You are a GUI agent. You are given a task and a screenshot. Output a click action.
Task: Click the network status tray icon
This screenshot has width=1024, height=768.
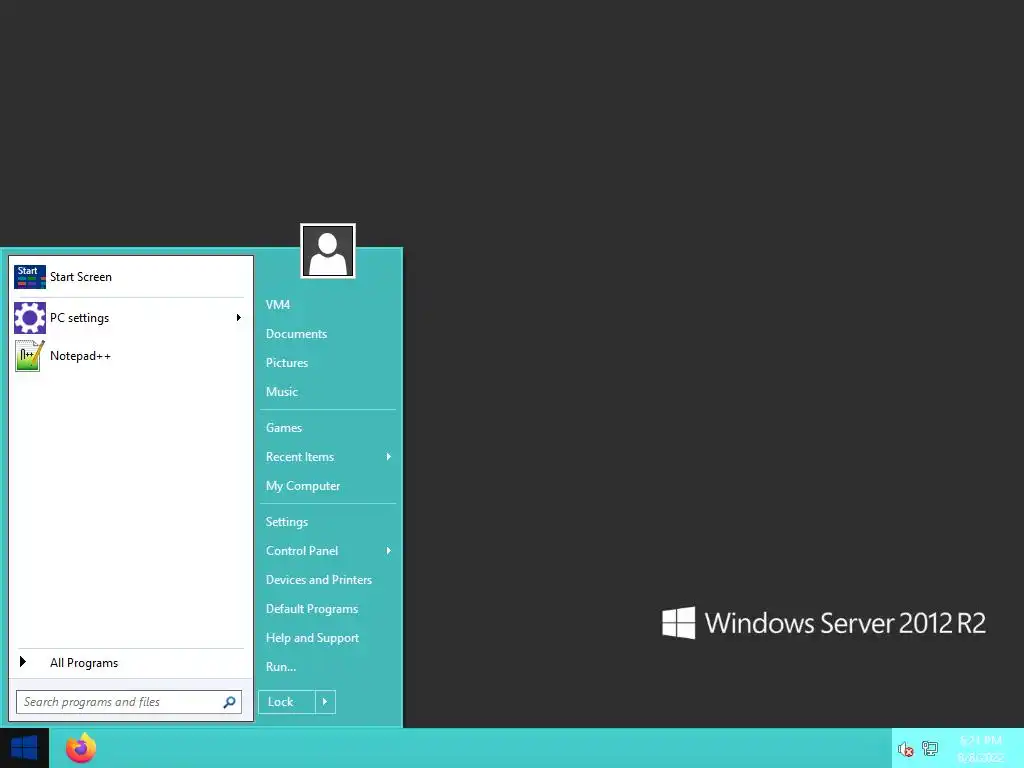[x=930, y=748]
